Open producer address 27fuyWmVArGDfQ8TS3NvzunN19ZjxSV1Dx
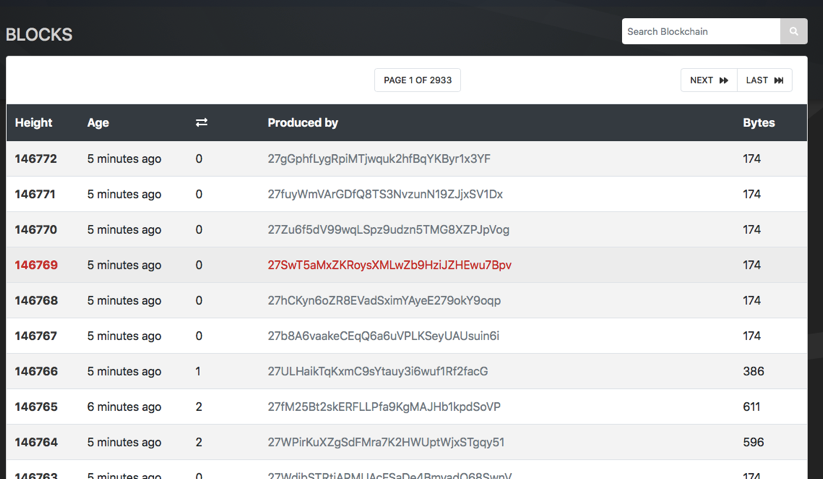 point(385,194)
